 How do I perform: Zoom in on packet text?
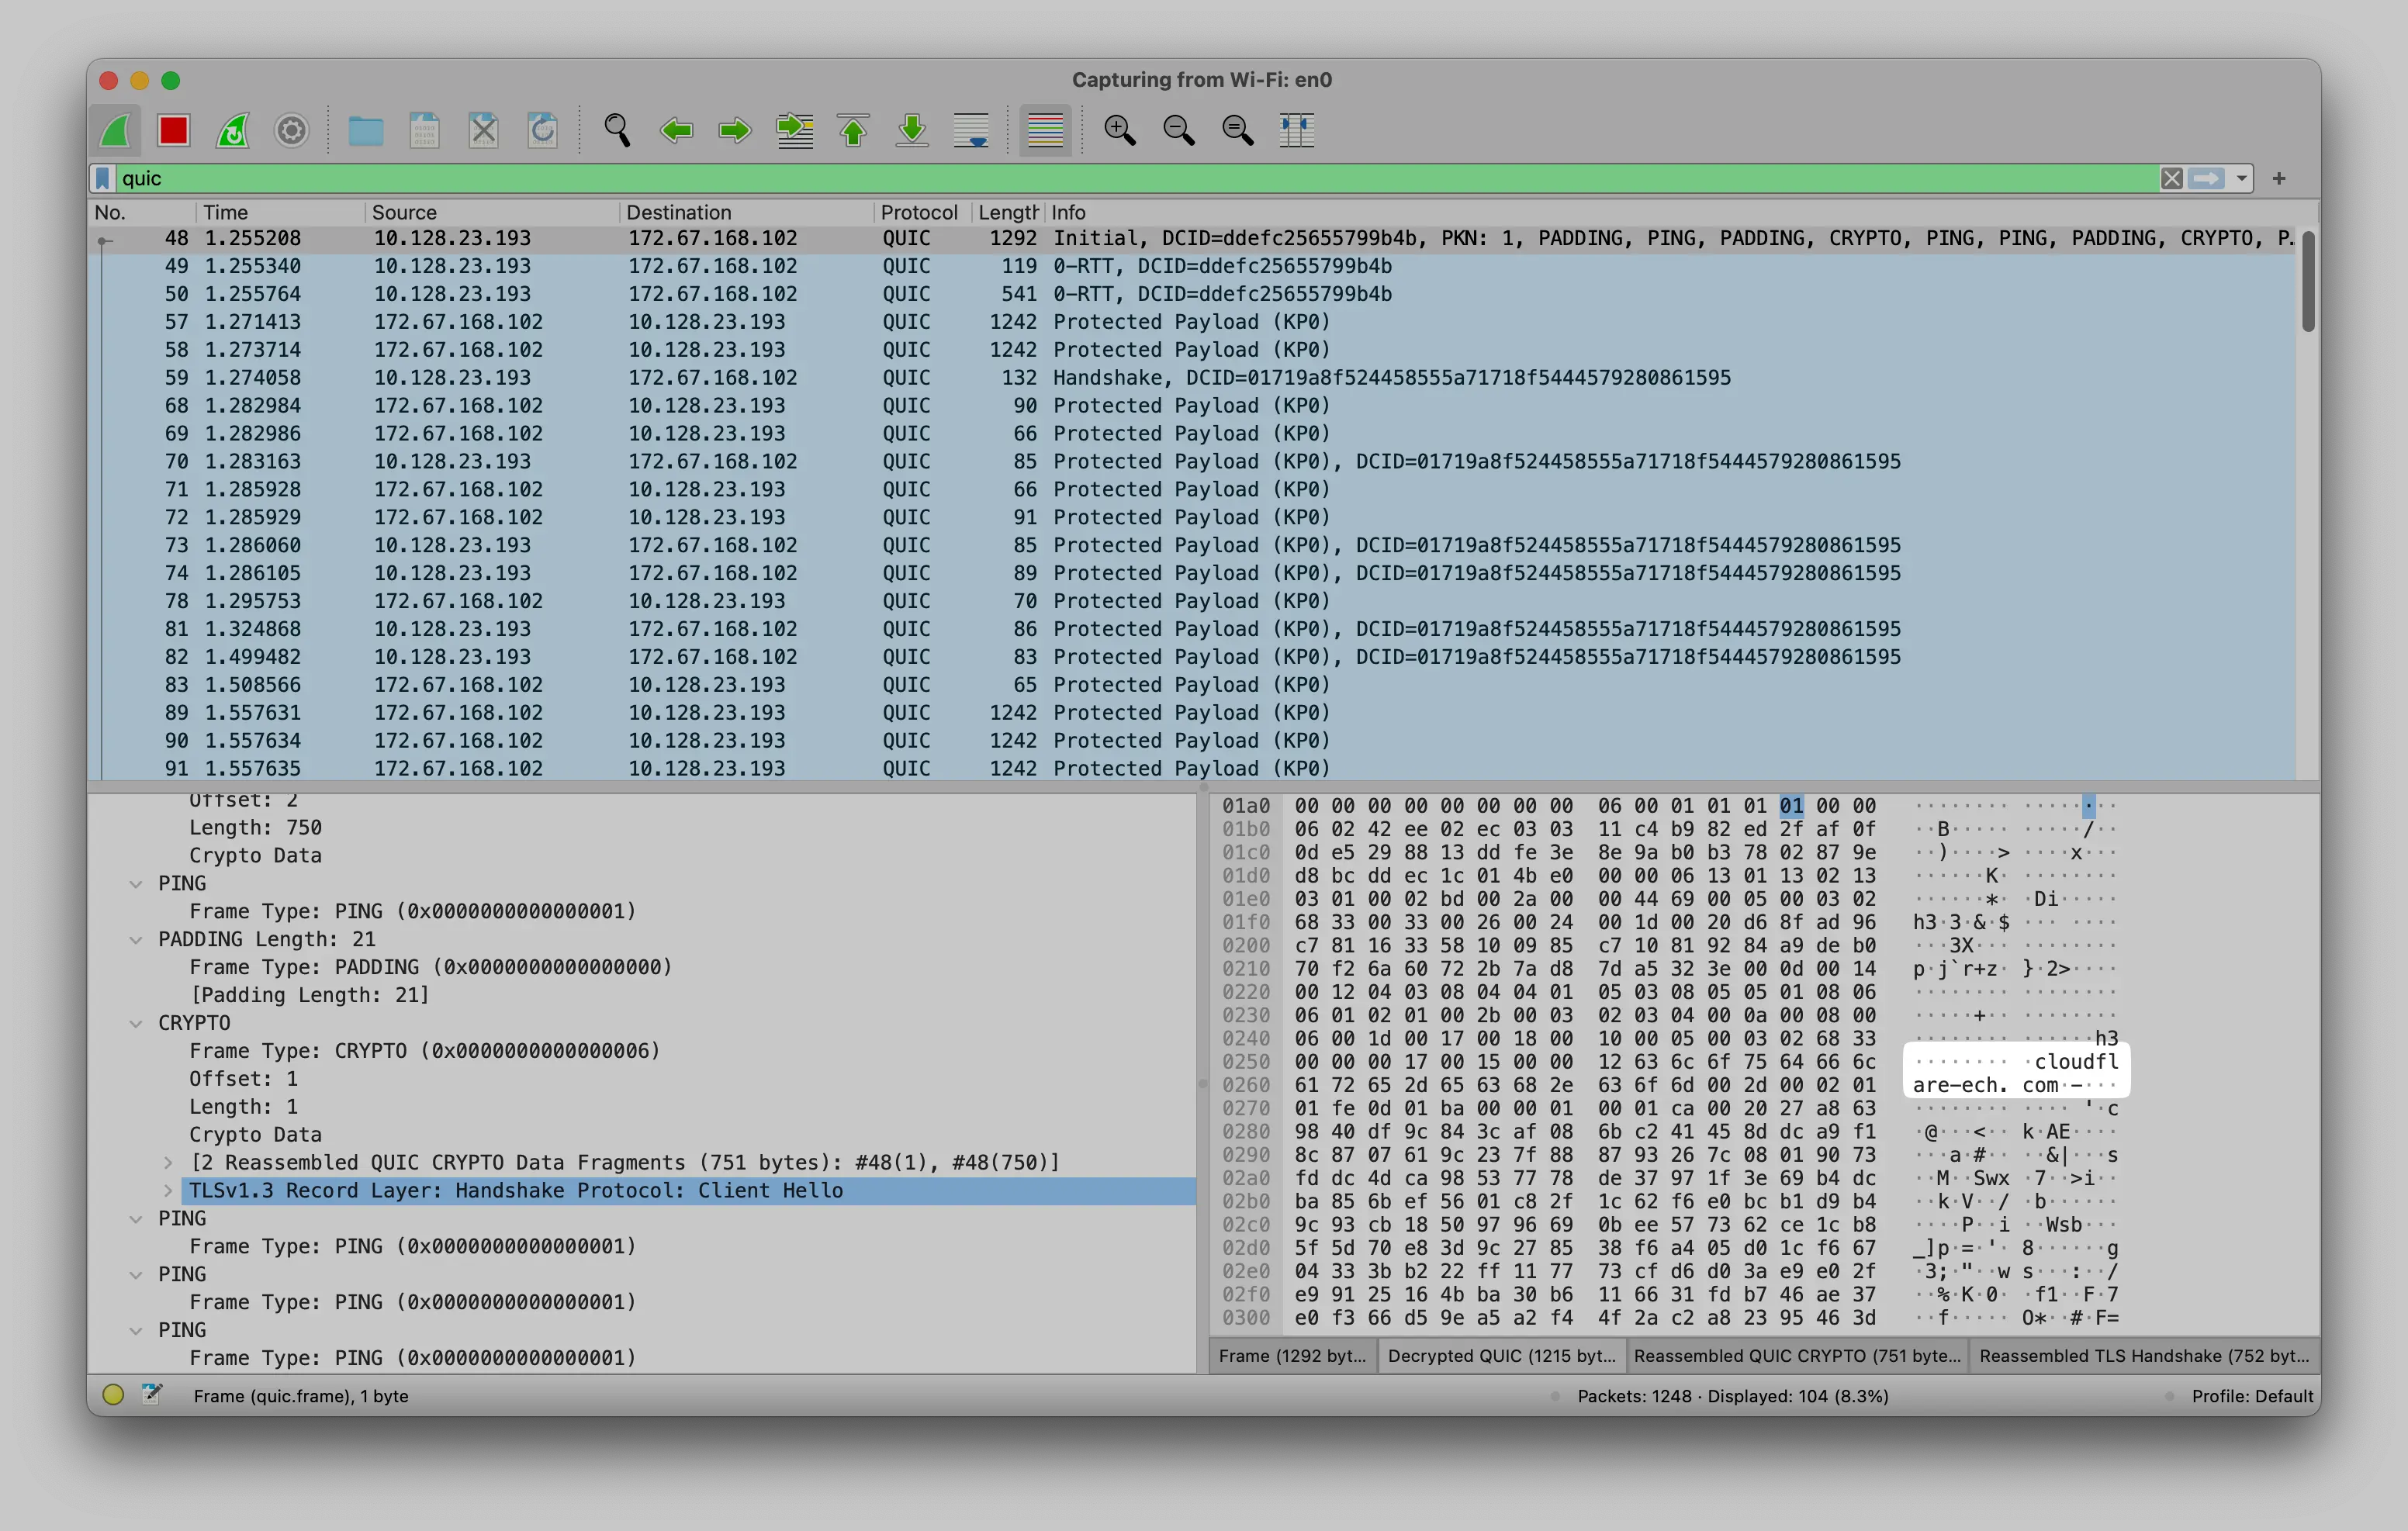point(1119,130)
